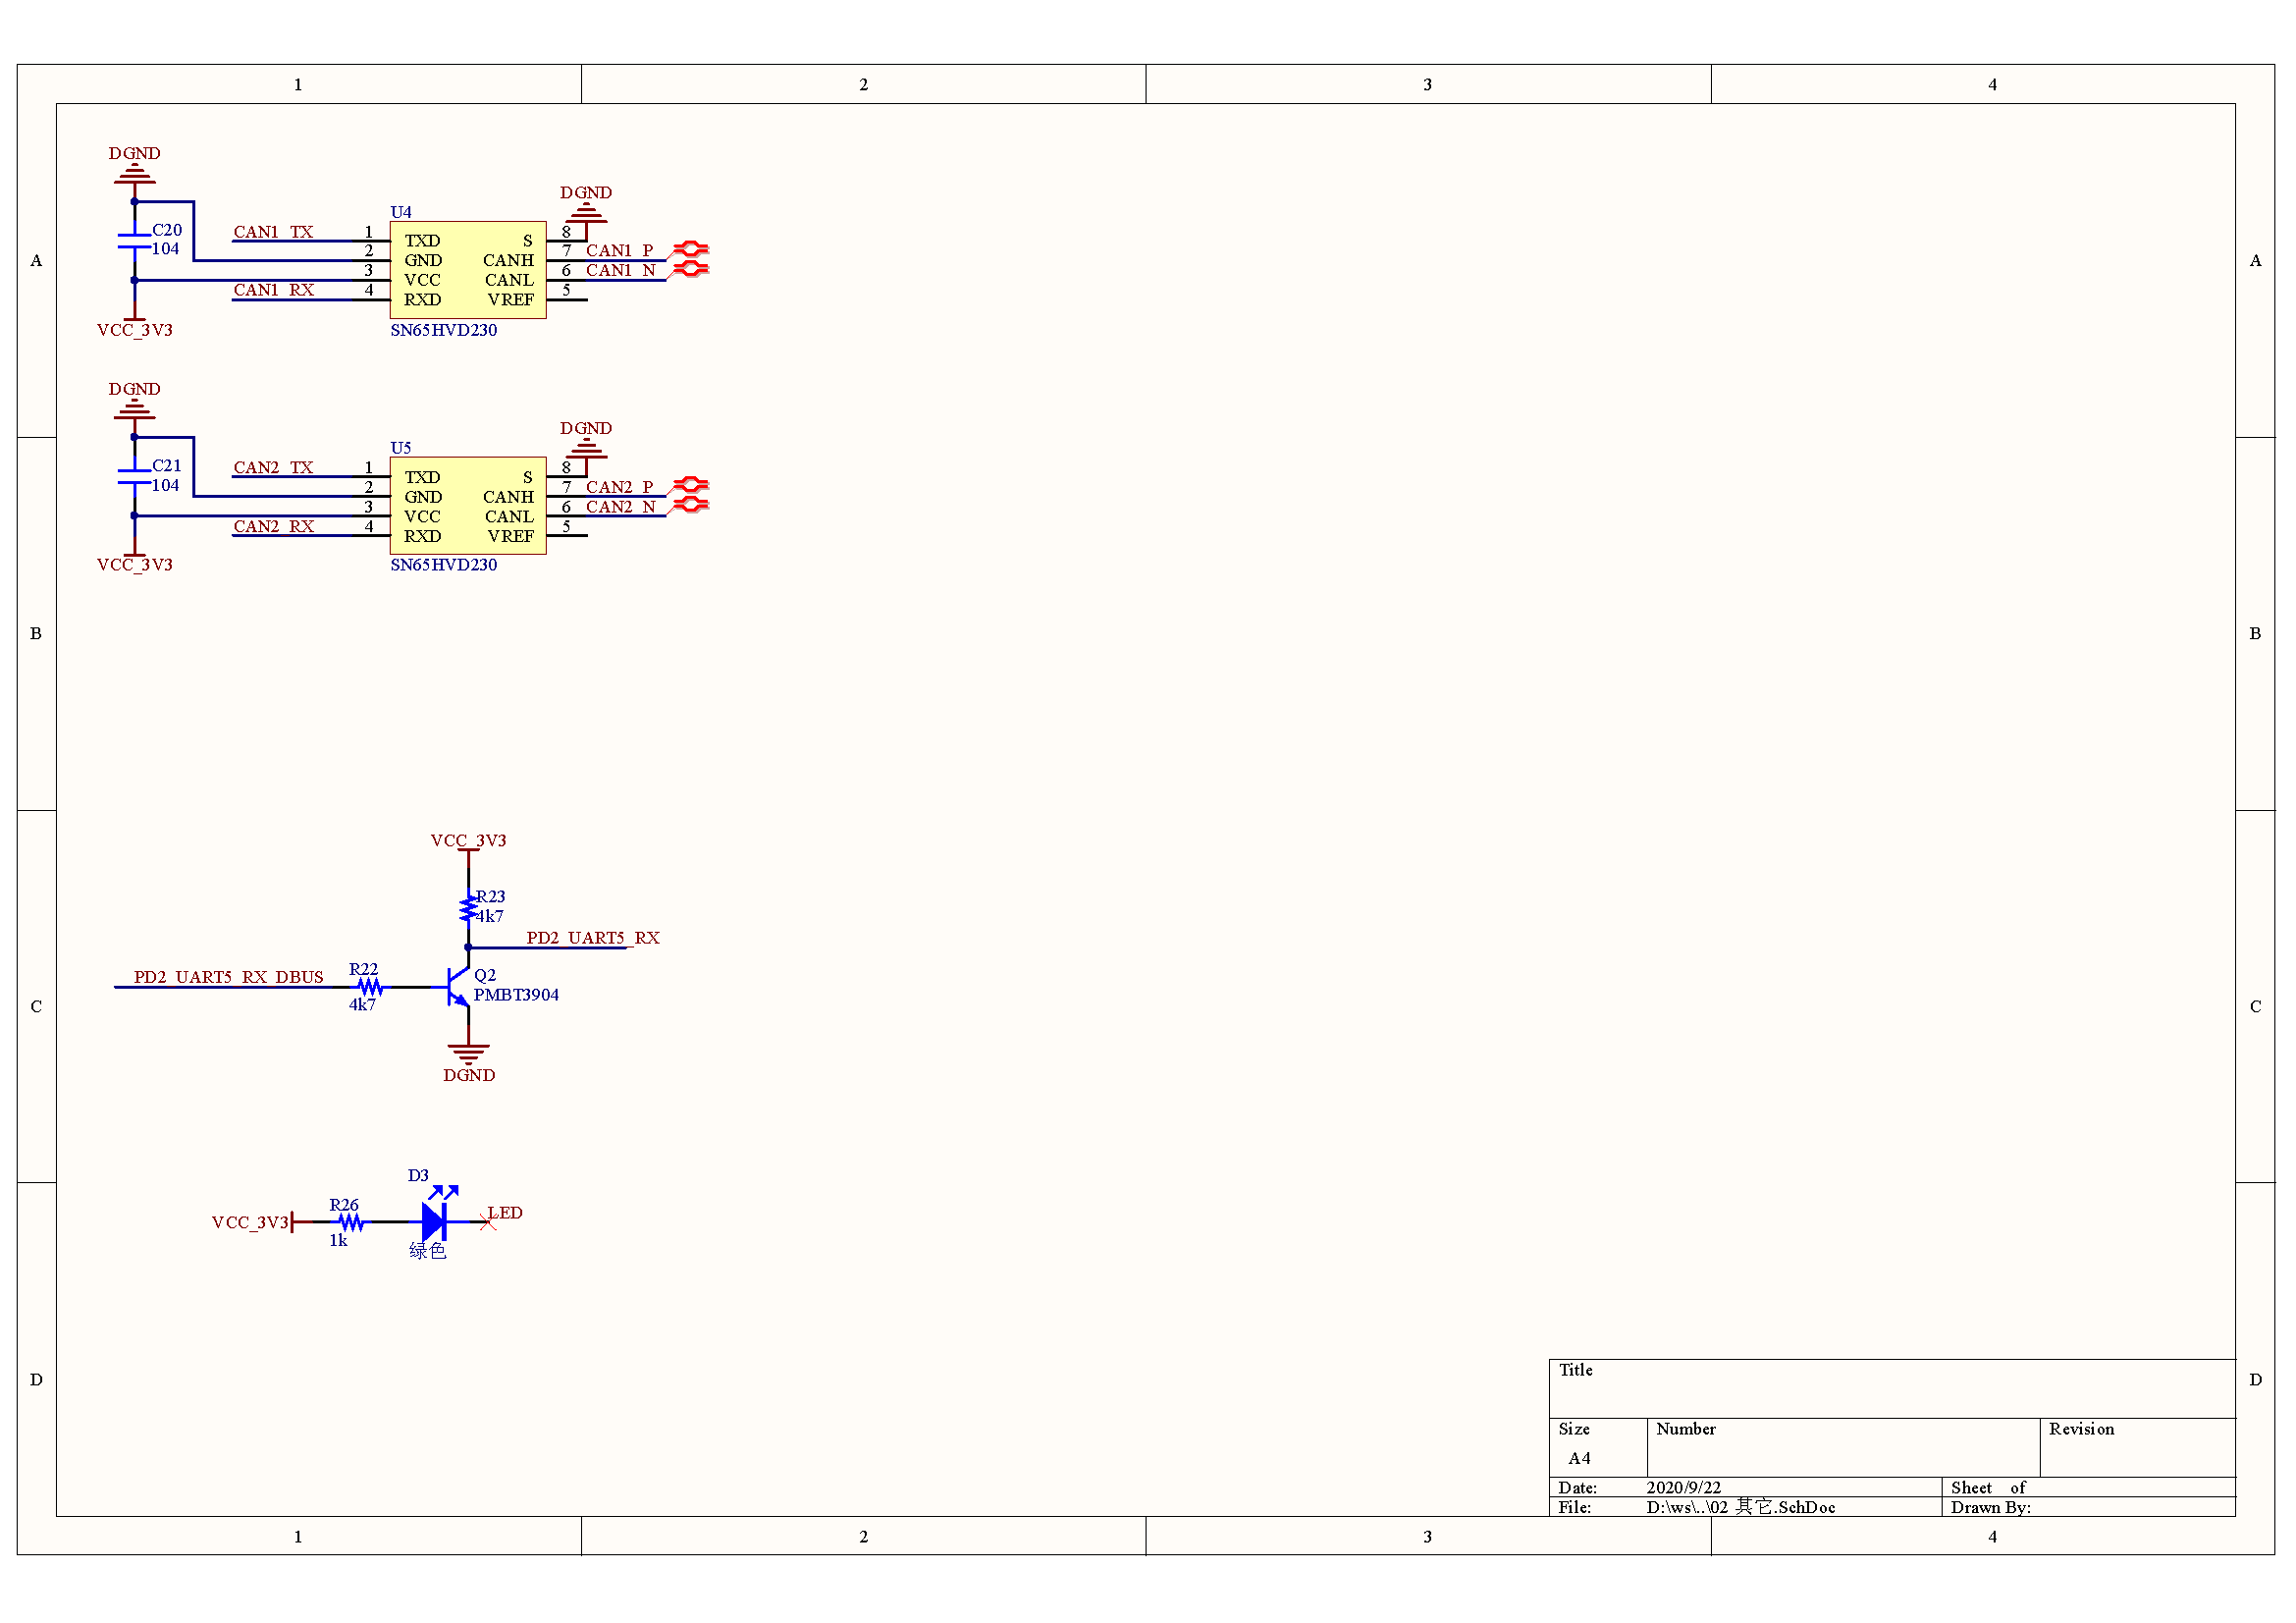Viewport: 2296px width, 1623px height.
Task: Click the Title field in title block
Action: pyautogui.click(x=1892, y=1389)
